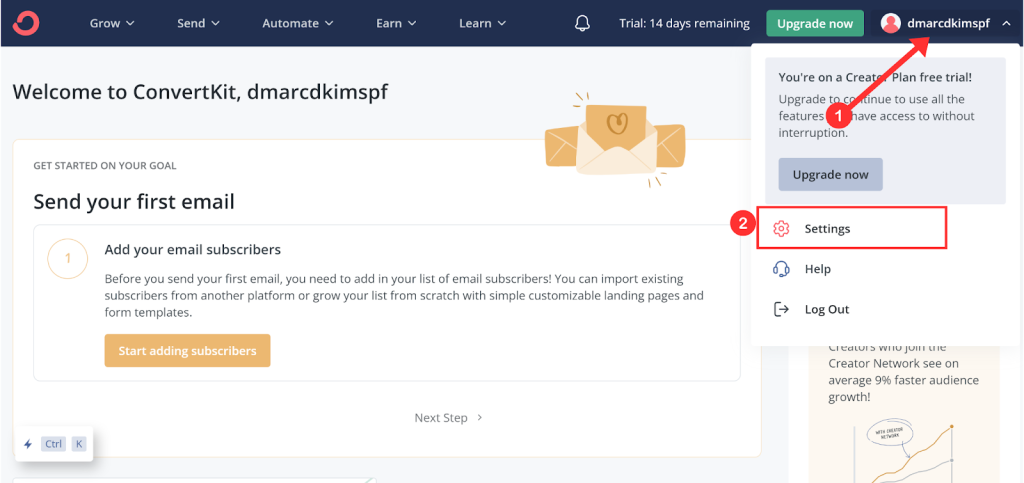1024x483 pixels.
Task: Open the notifications bell
Action: [x=583, y=23]
